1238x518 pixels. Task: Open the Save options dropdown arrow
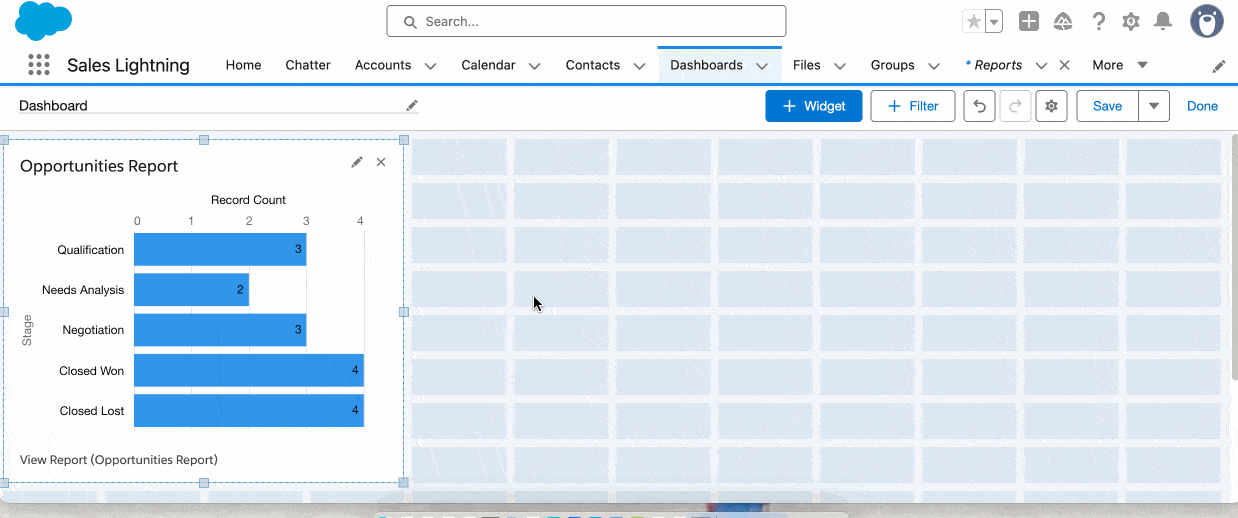tap(1154, 106)
